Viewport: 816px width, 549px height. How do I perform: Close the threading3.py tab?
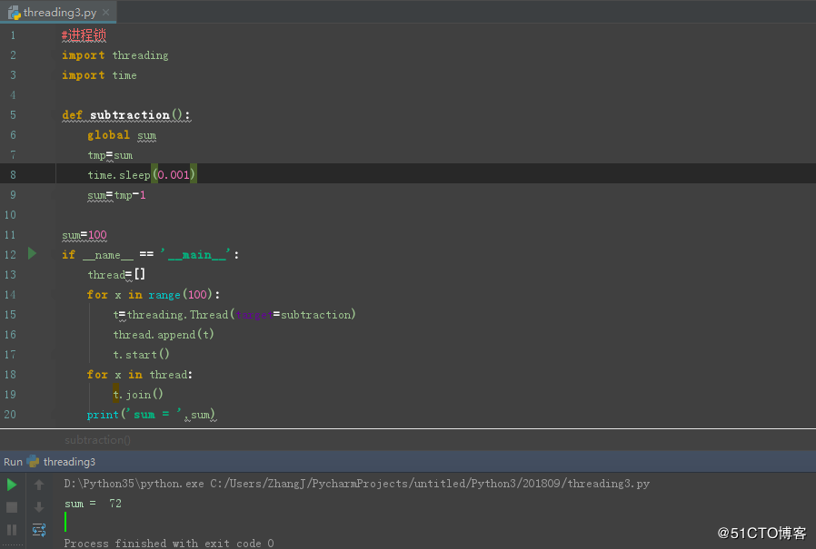[x=106, y=12]
